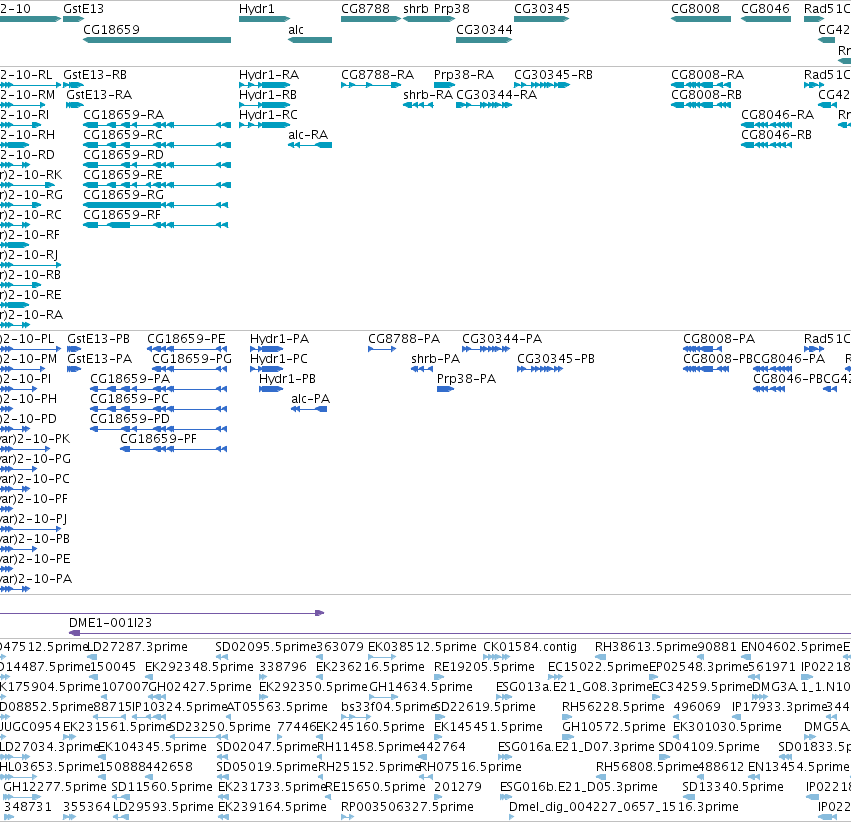The height and width of the screenshot is (822, 851).
Task: Select the CG8046-RA transcript
Action: [766, 125]
